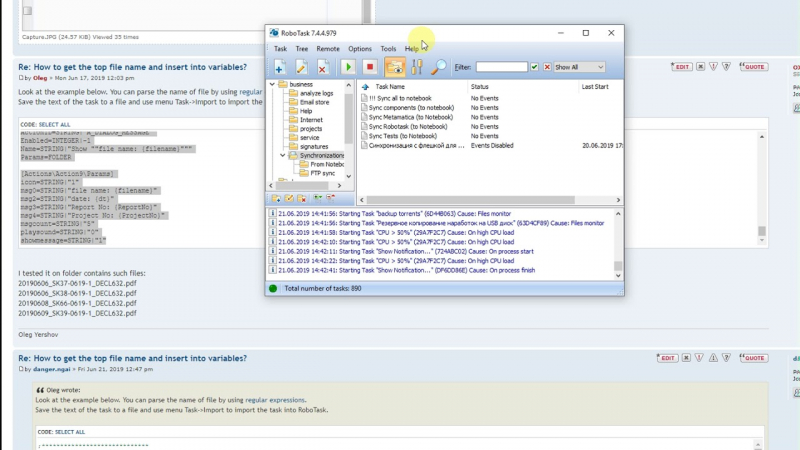
Task: Click the red X clear filter box
Action: 546,67
